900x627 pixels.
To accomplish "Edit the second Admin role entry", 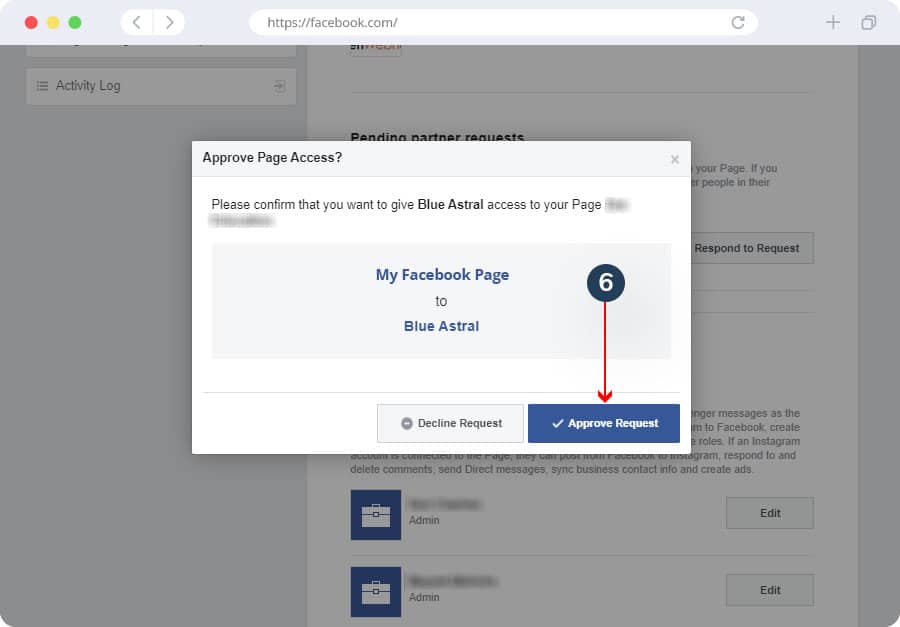I will pyautogui.click(x=770, y=590).
